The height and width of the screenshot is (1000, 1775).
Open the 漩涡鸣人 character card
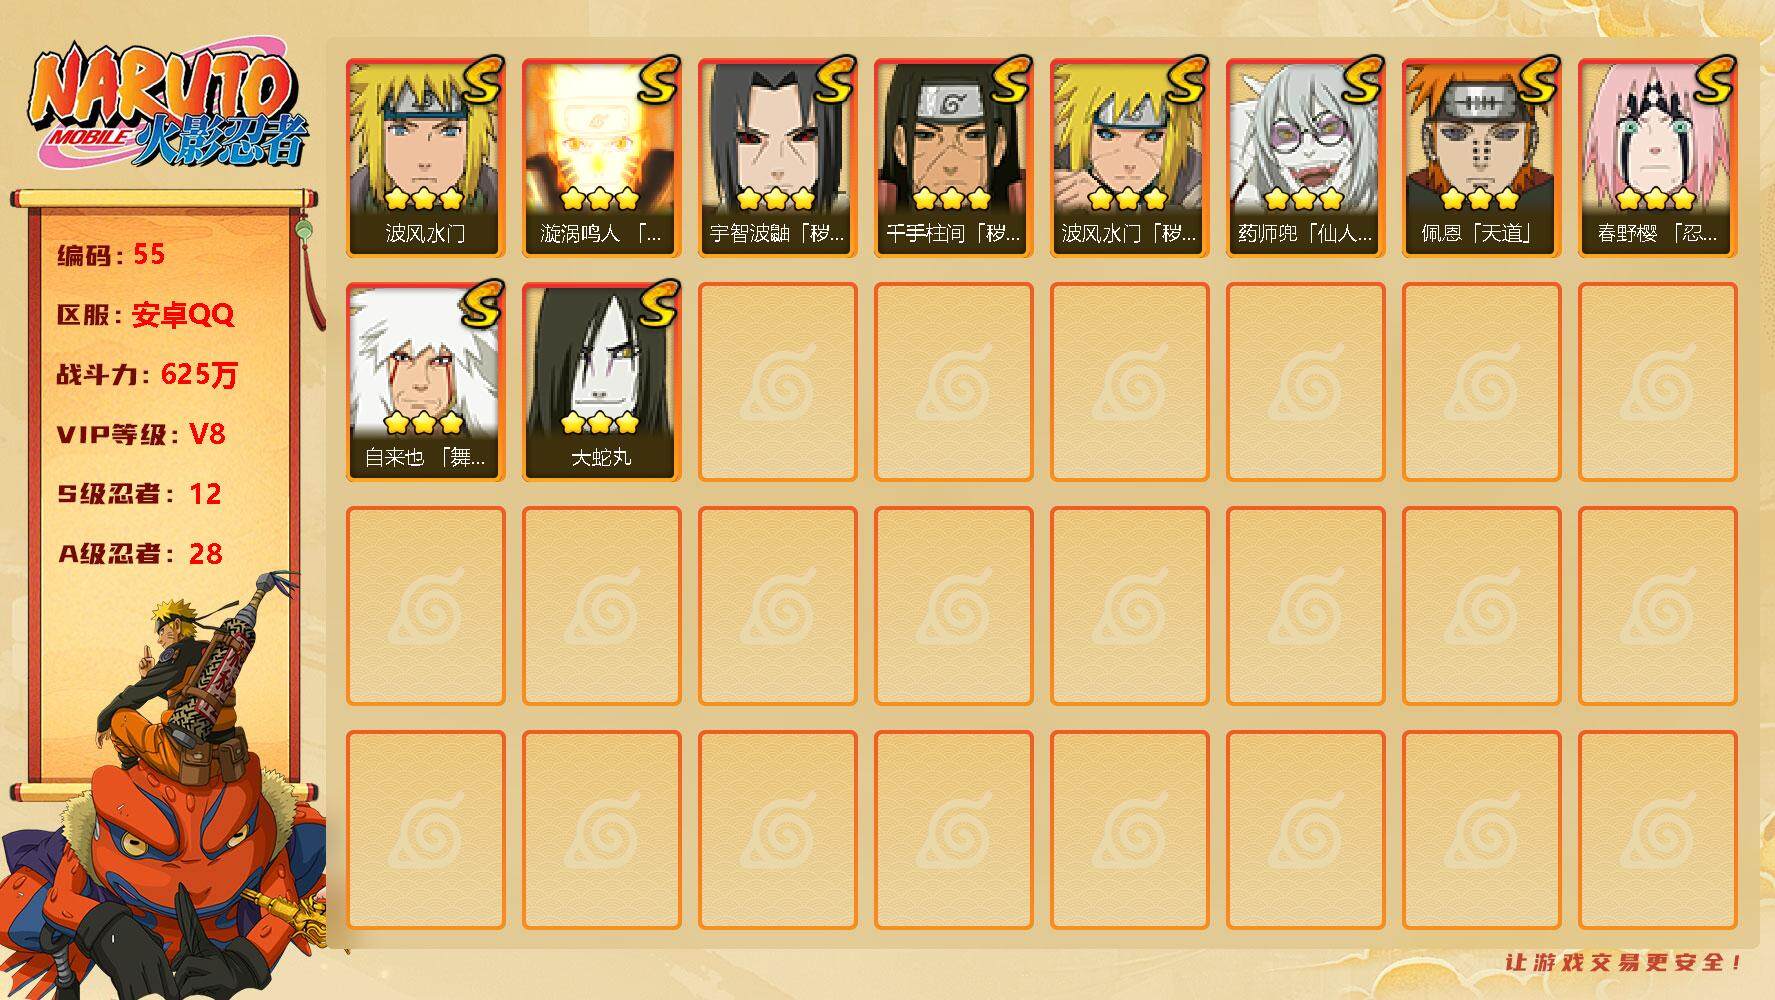pyautogui.click(x=601, y=158)
